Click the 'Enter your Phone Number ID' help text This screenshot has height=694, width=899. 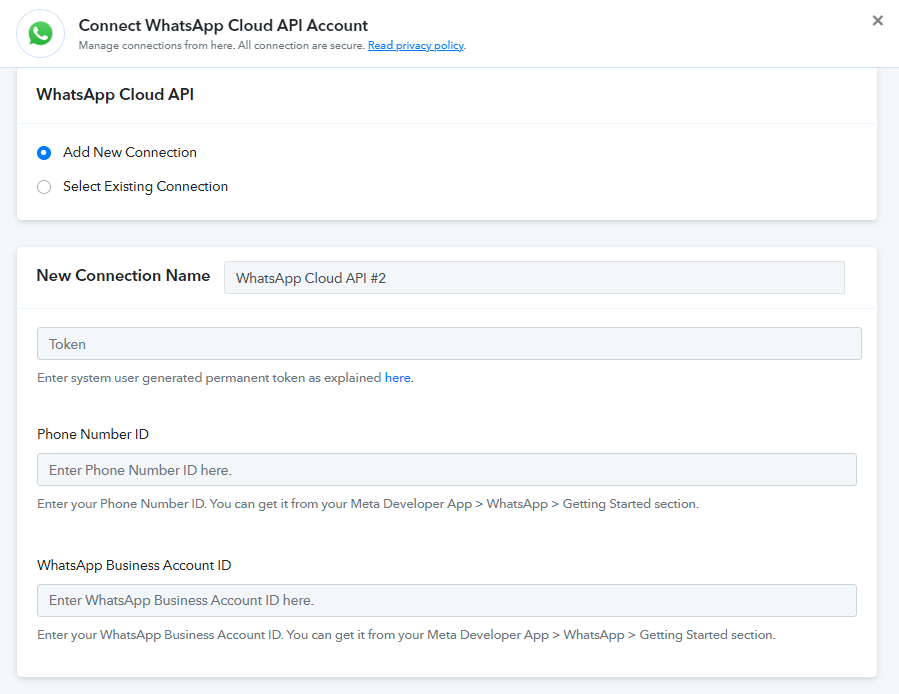click(x=368, y=504)
